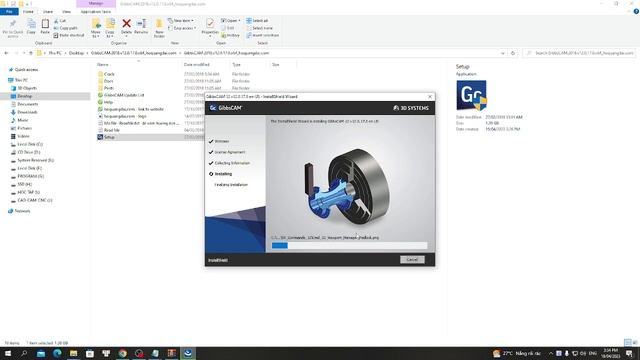Click Desktop in the address breadcrumb
The height and width of the screenshot is (360, 640).
click(76, 53)
